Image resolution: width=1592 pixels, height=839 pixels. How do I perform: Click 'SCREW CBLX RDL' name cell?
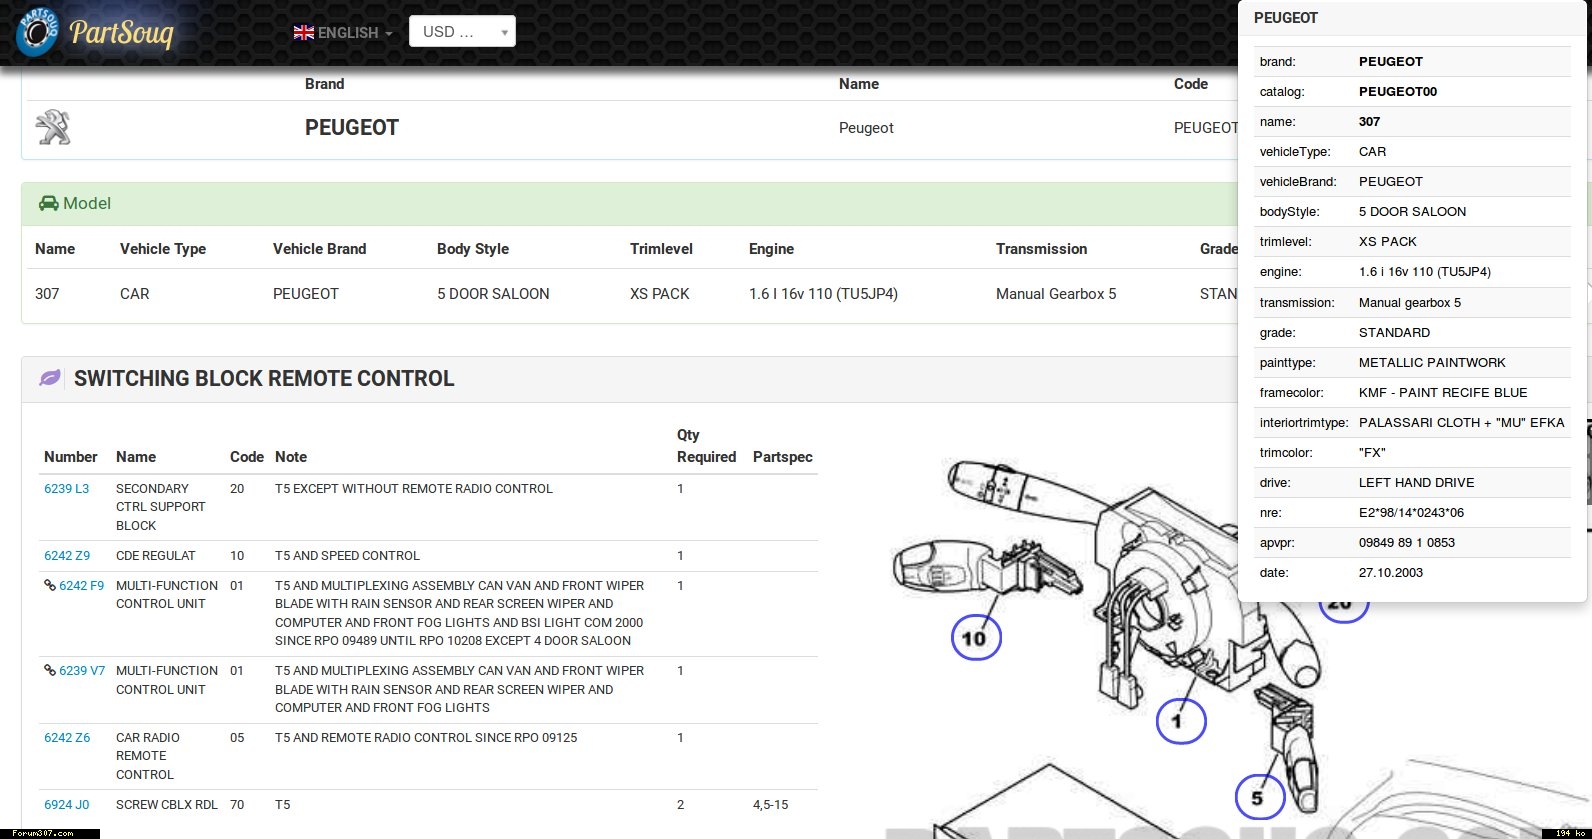[x=167, y=805]
